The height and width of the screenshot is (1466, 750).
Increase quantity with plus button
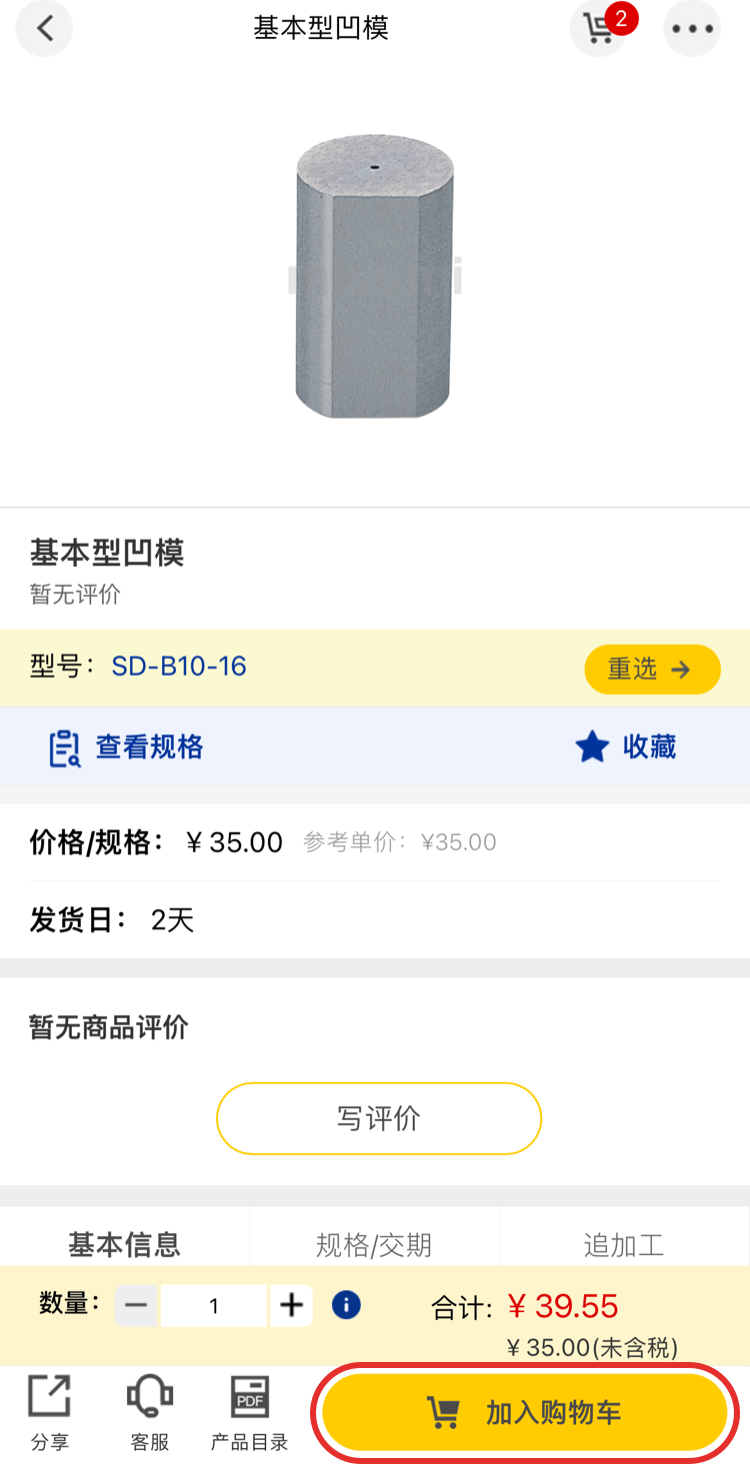(x=291, y=1305)
